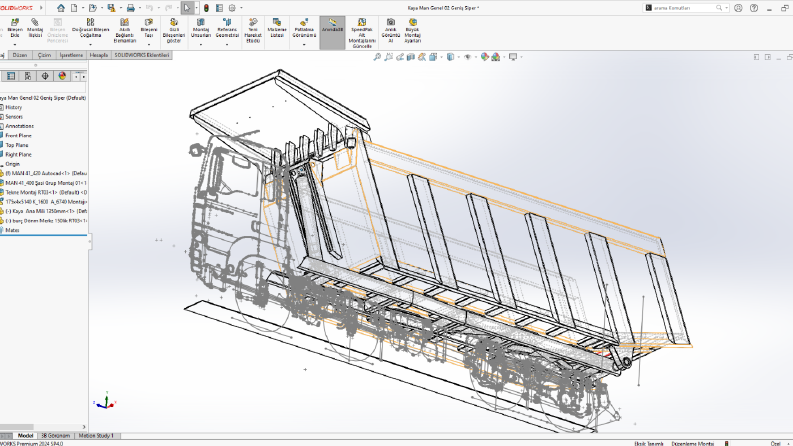The width and height of the screenshot is (793, 446).
Task: Toggle Hide/Show Items eye icon
Action: point(468,57)
